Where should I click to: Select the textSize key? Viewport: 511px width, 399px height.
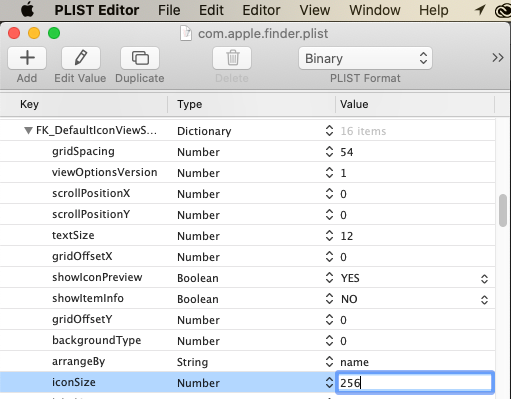point(73,235)
